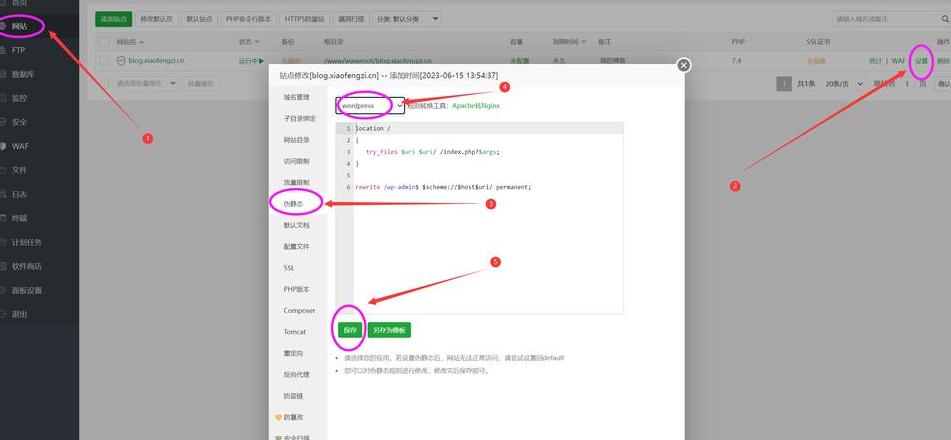Open 面板设置 sidebar entry

[27, 290]
